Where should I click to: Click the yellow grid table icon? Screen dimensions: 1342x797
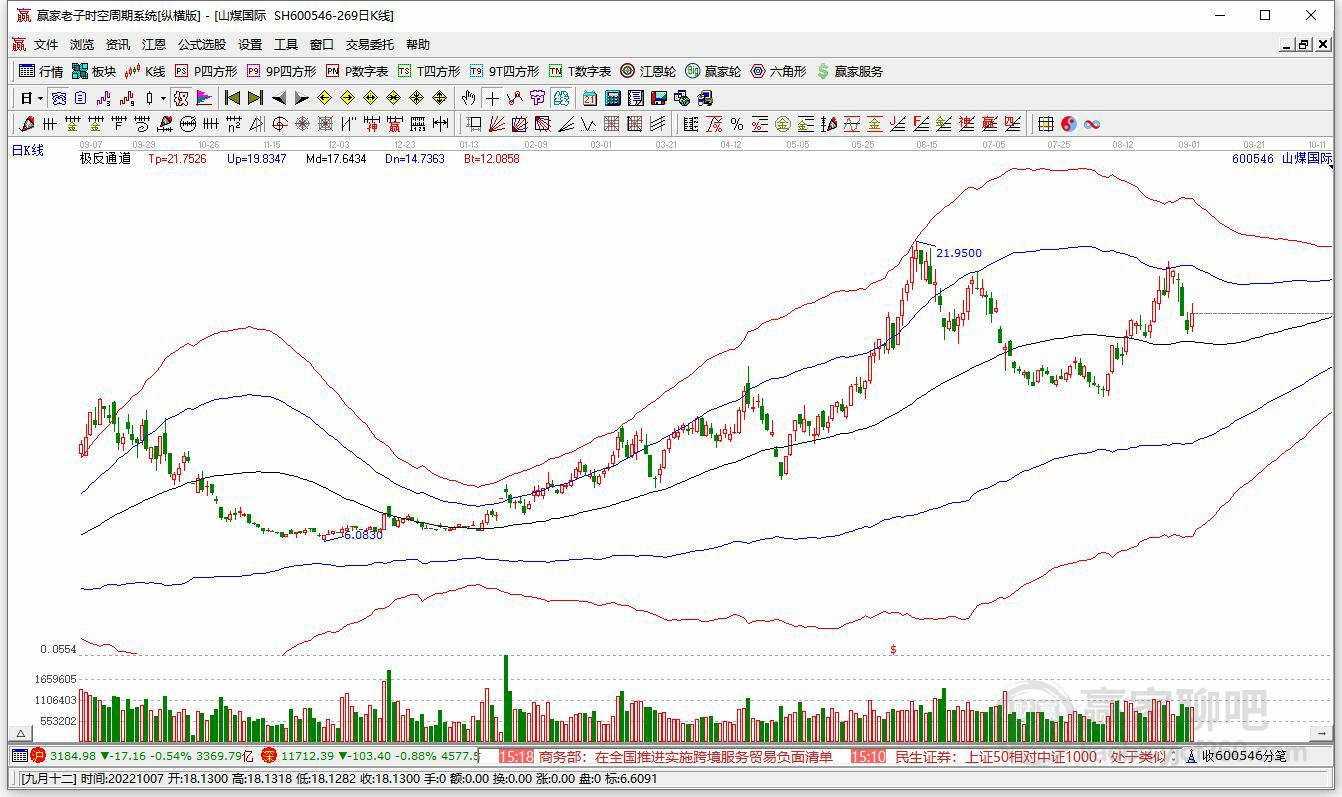(x=1045, y=124)
